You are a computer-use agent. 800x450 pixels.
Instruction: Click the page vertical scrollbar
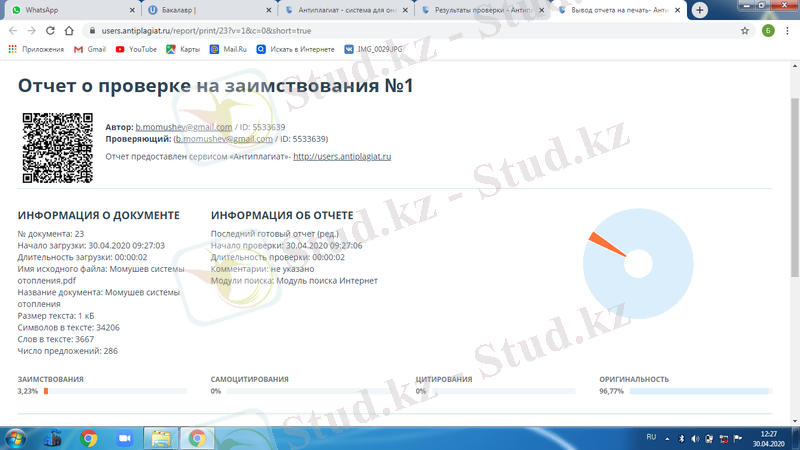(795, 188)
